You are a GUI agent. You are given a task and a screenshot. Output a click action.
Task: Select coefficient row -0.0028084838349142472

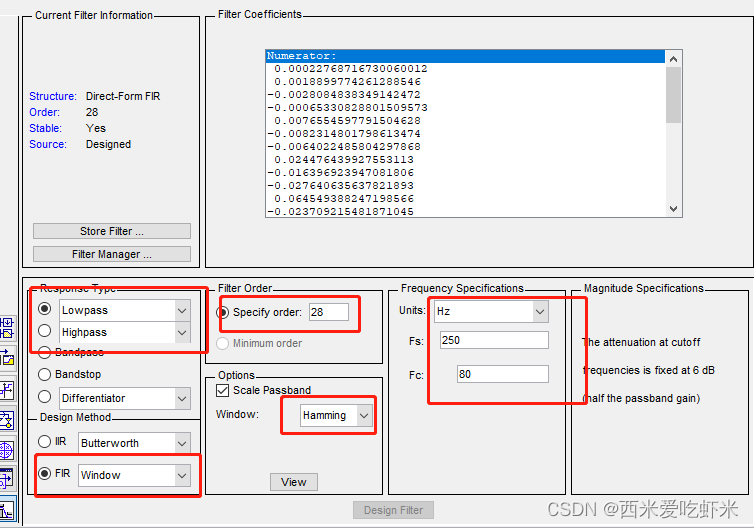pyautogui.click(x=465, y=95)
